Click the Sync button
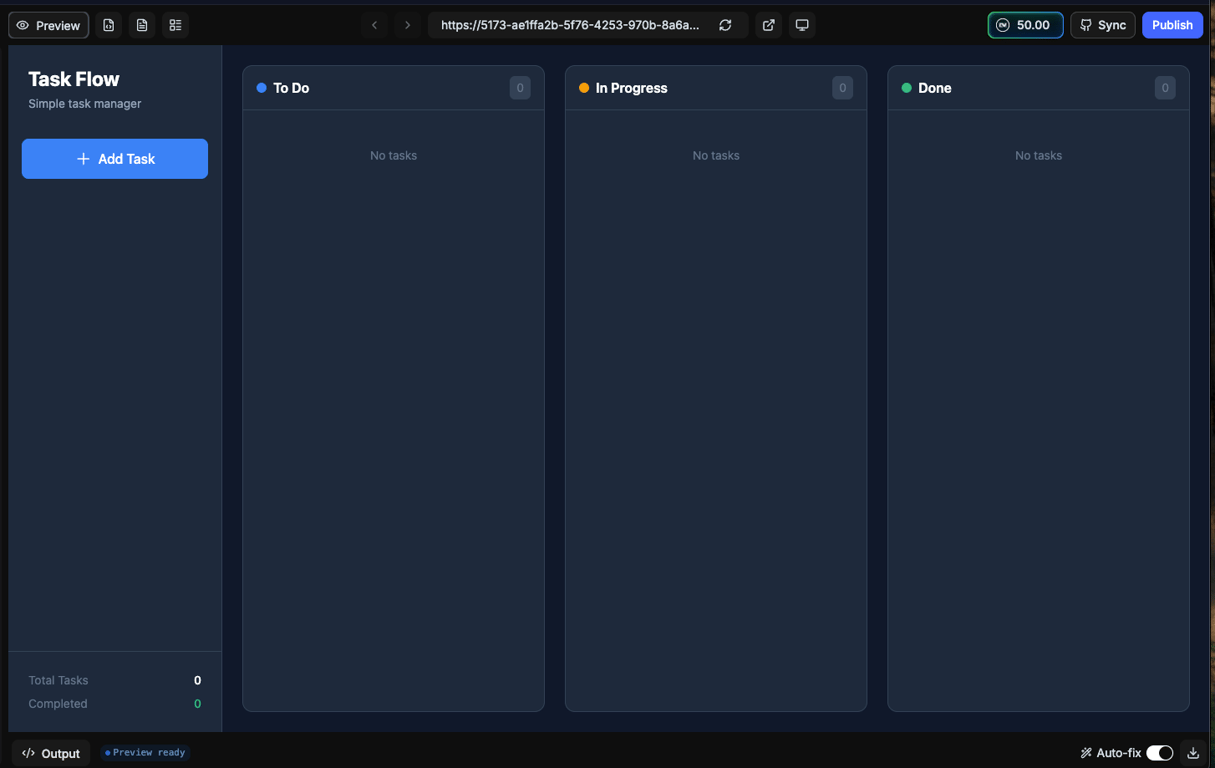 tap(1102, 25)
